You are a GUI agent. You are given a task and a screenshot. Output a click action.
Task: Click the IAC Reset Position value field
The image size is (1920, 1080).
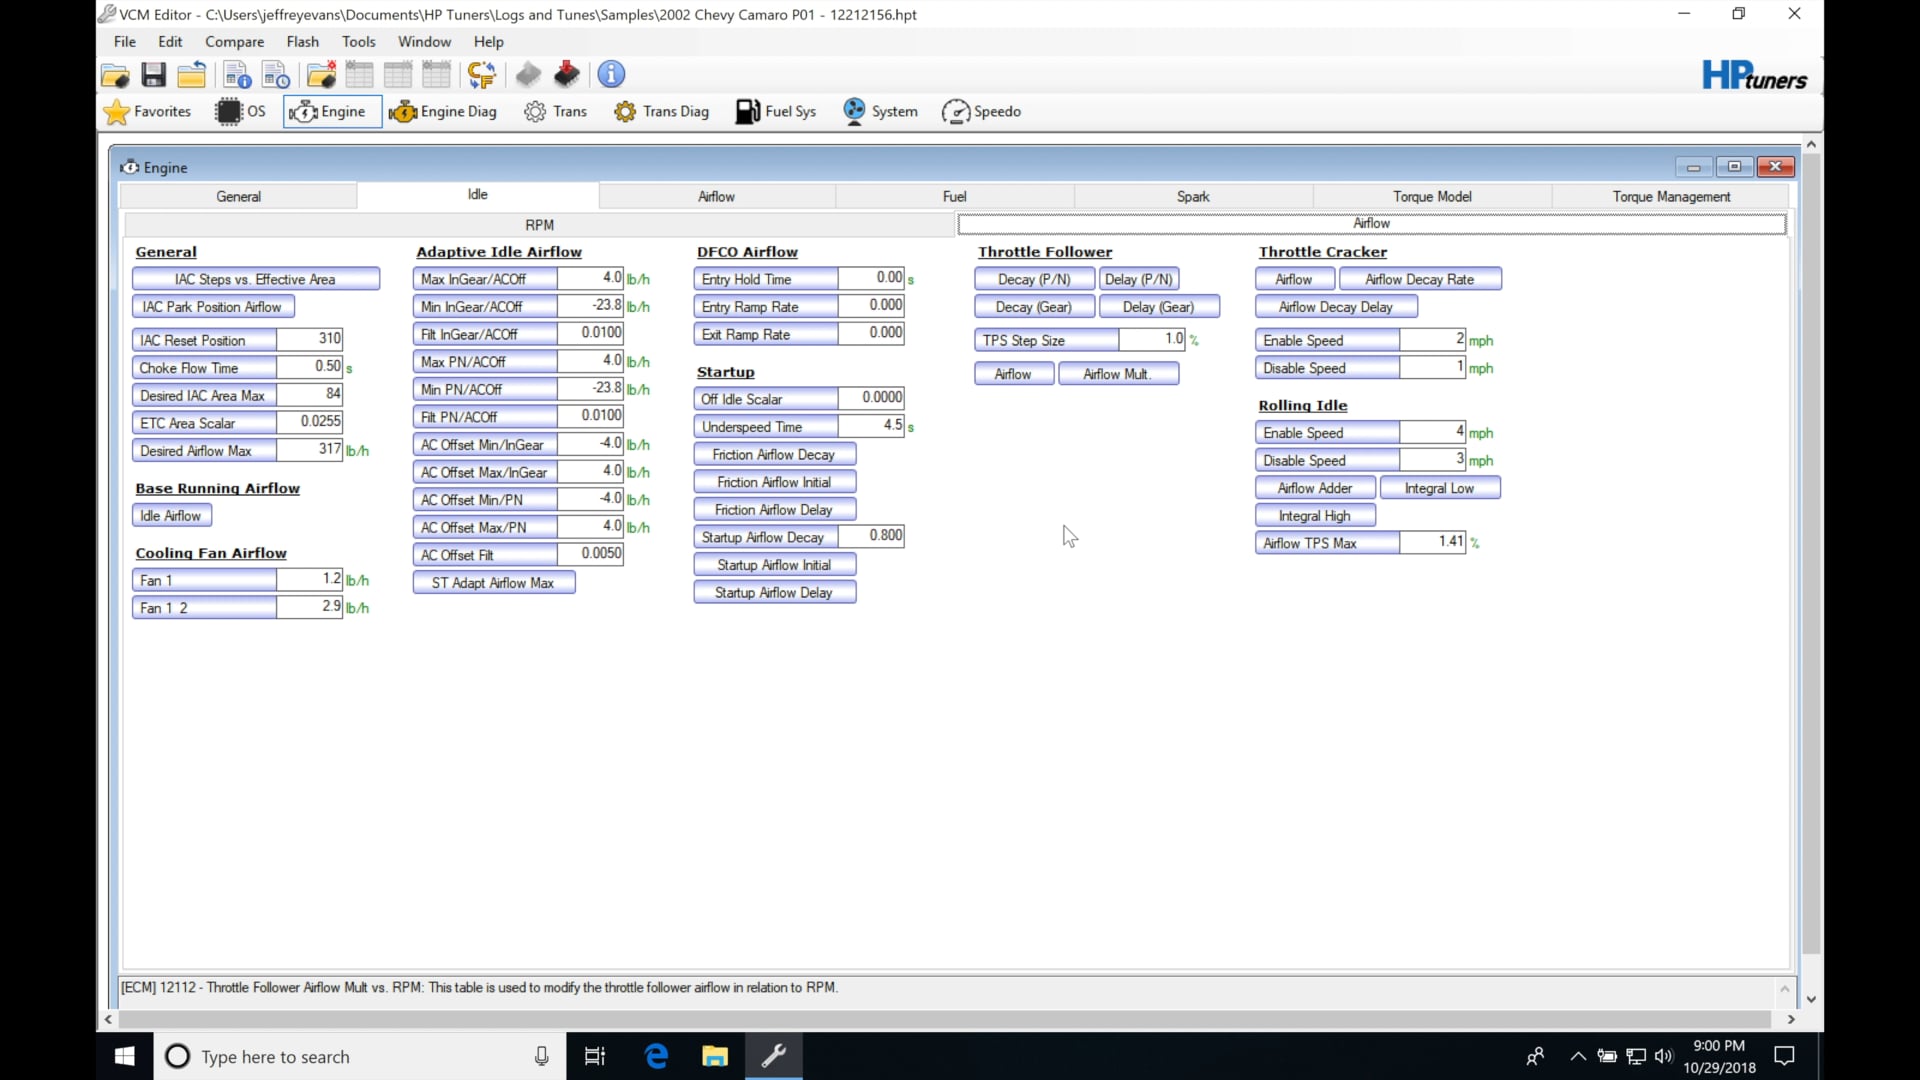pos(310,340)
